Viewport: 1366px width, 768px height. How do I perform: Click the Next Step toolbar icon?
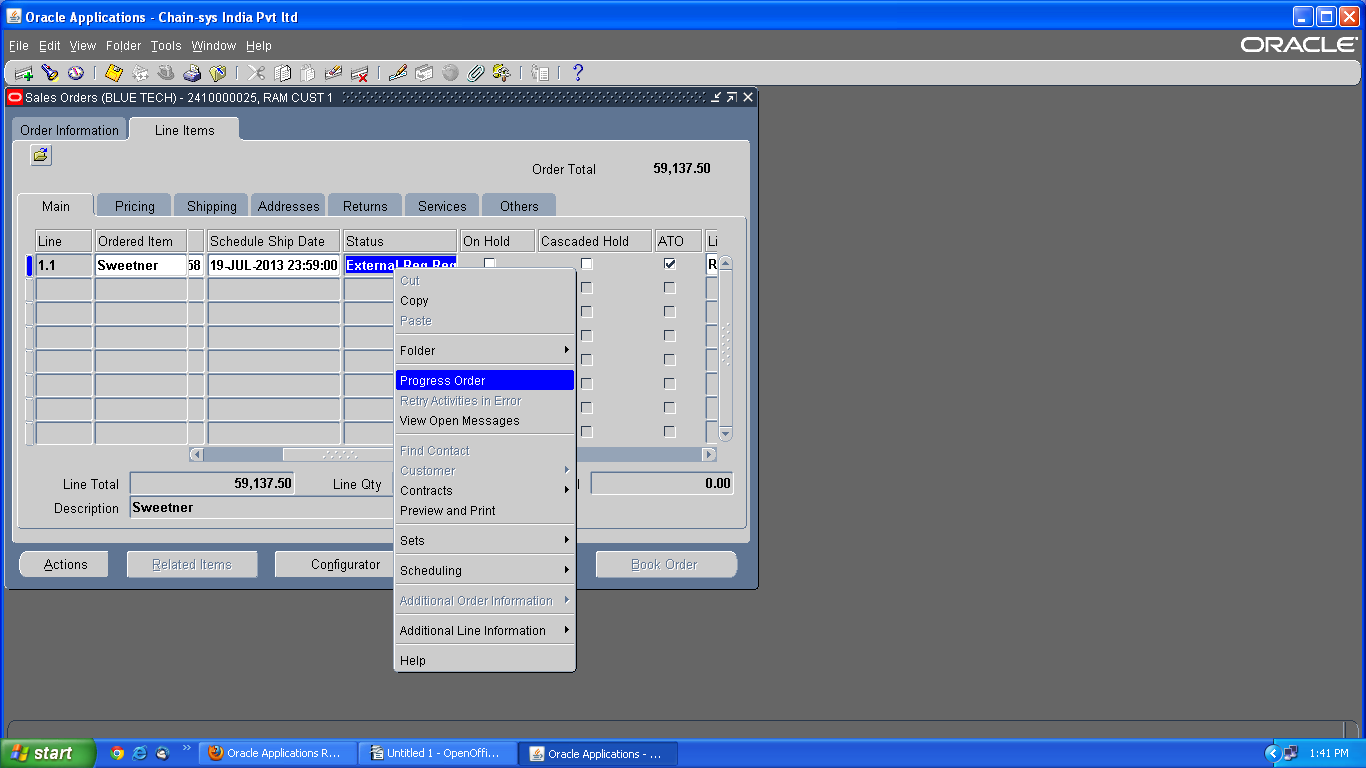click(140, 73)
